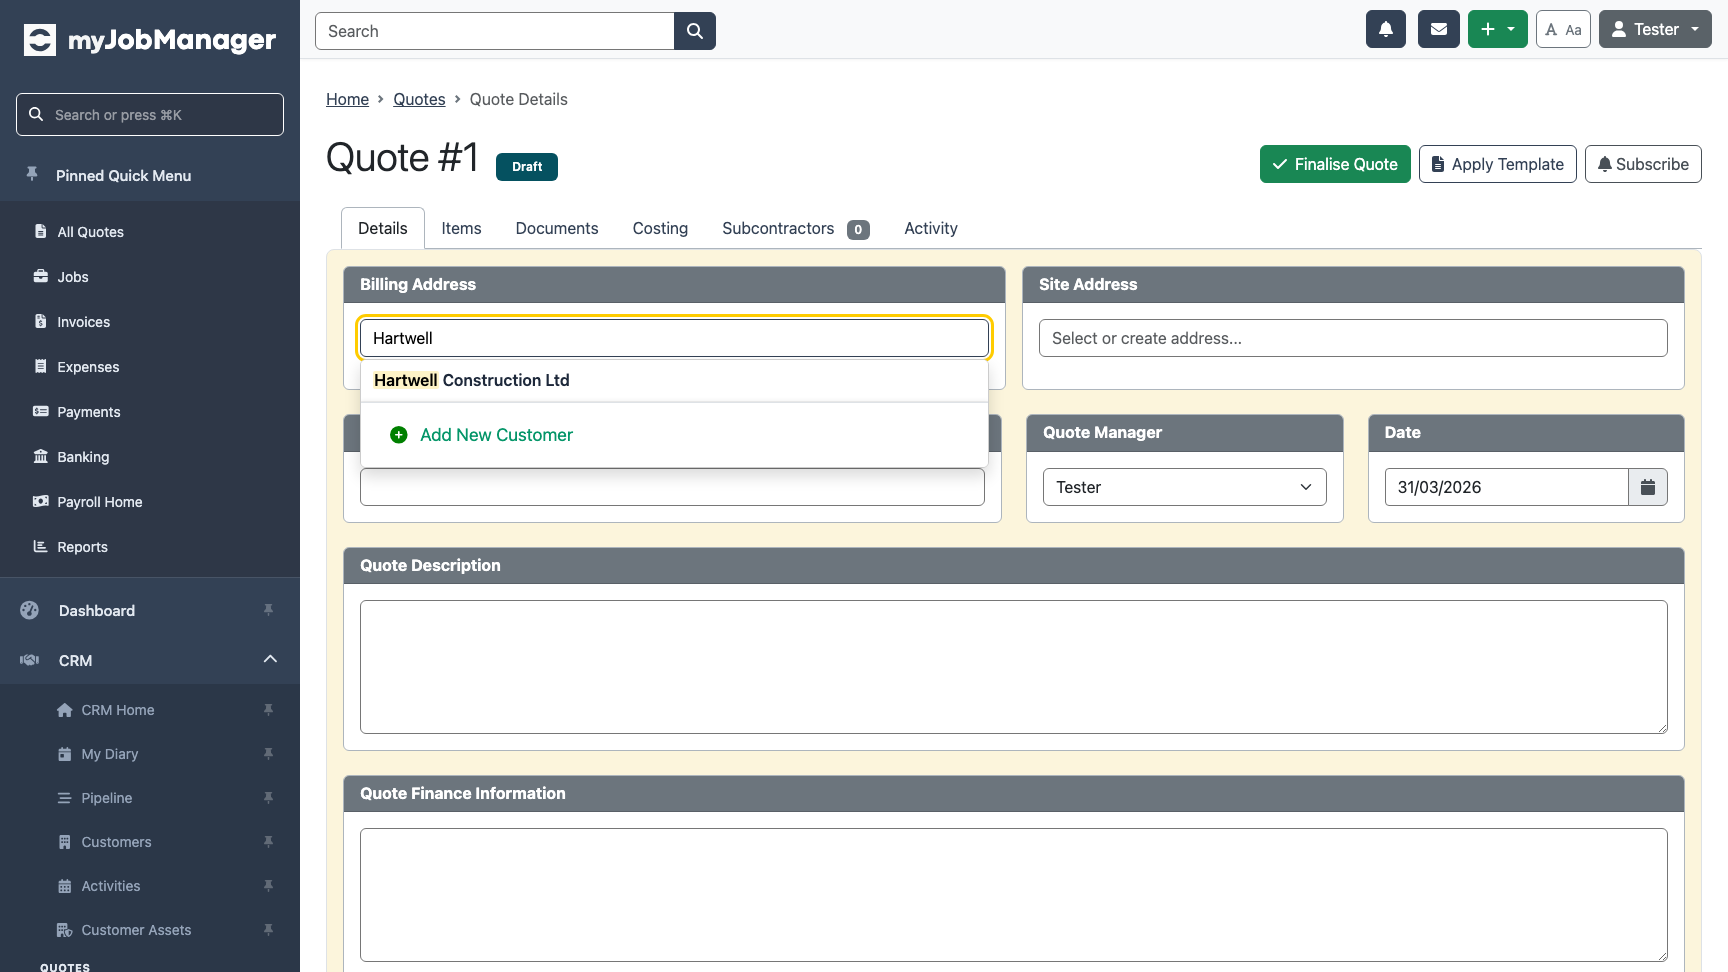Click the myJobManager logo

tap(150, 40)
